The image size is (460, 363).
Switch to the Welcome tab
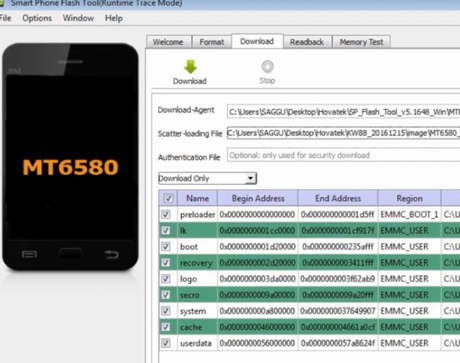[168, 42]
